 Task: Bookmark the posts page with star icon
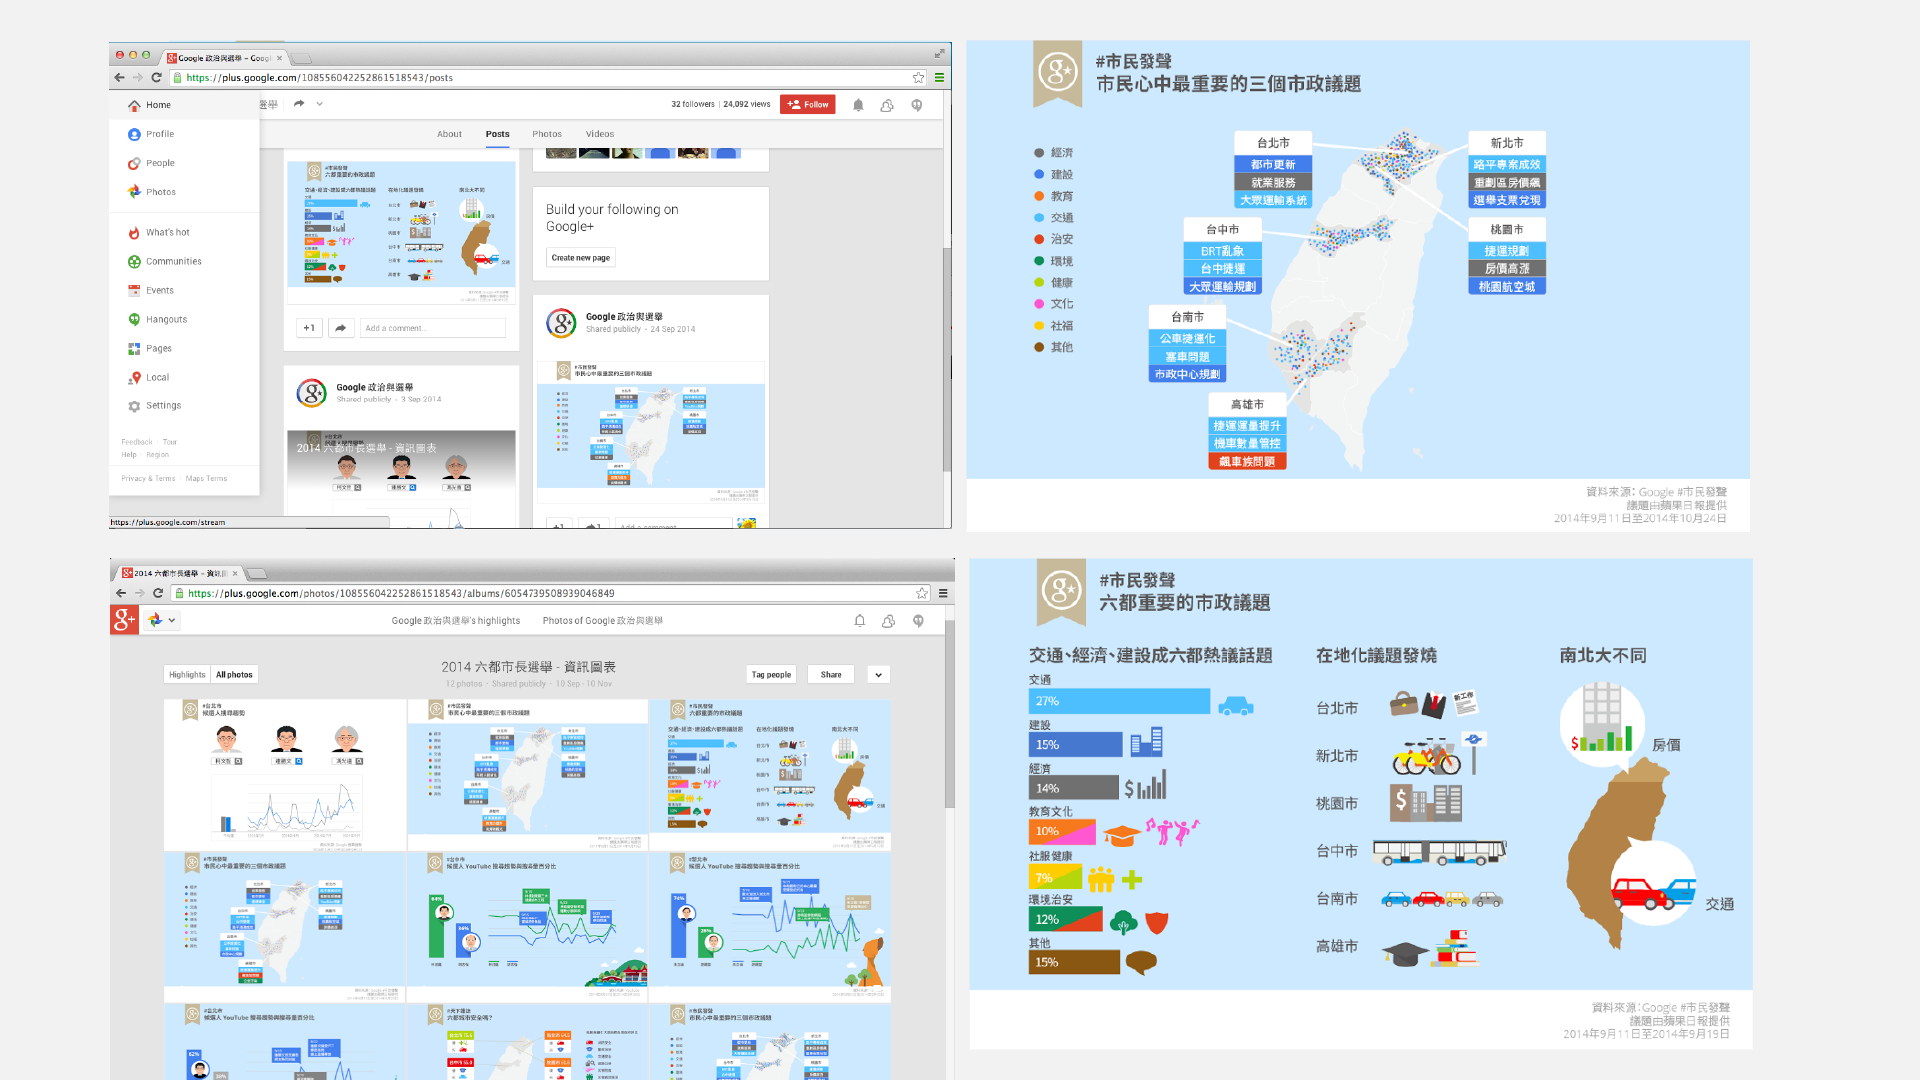[x=918, y=77]
